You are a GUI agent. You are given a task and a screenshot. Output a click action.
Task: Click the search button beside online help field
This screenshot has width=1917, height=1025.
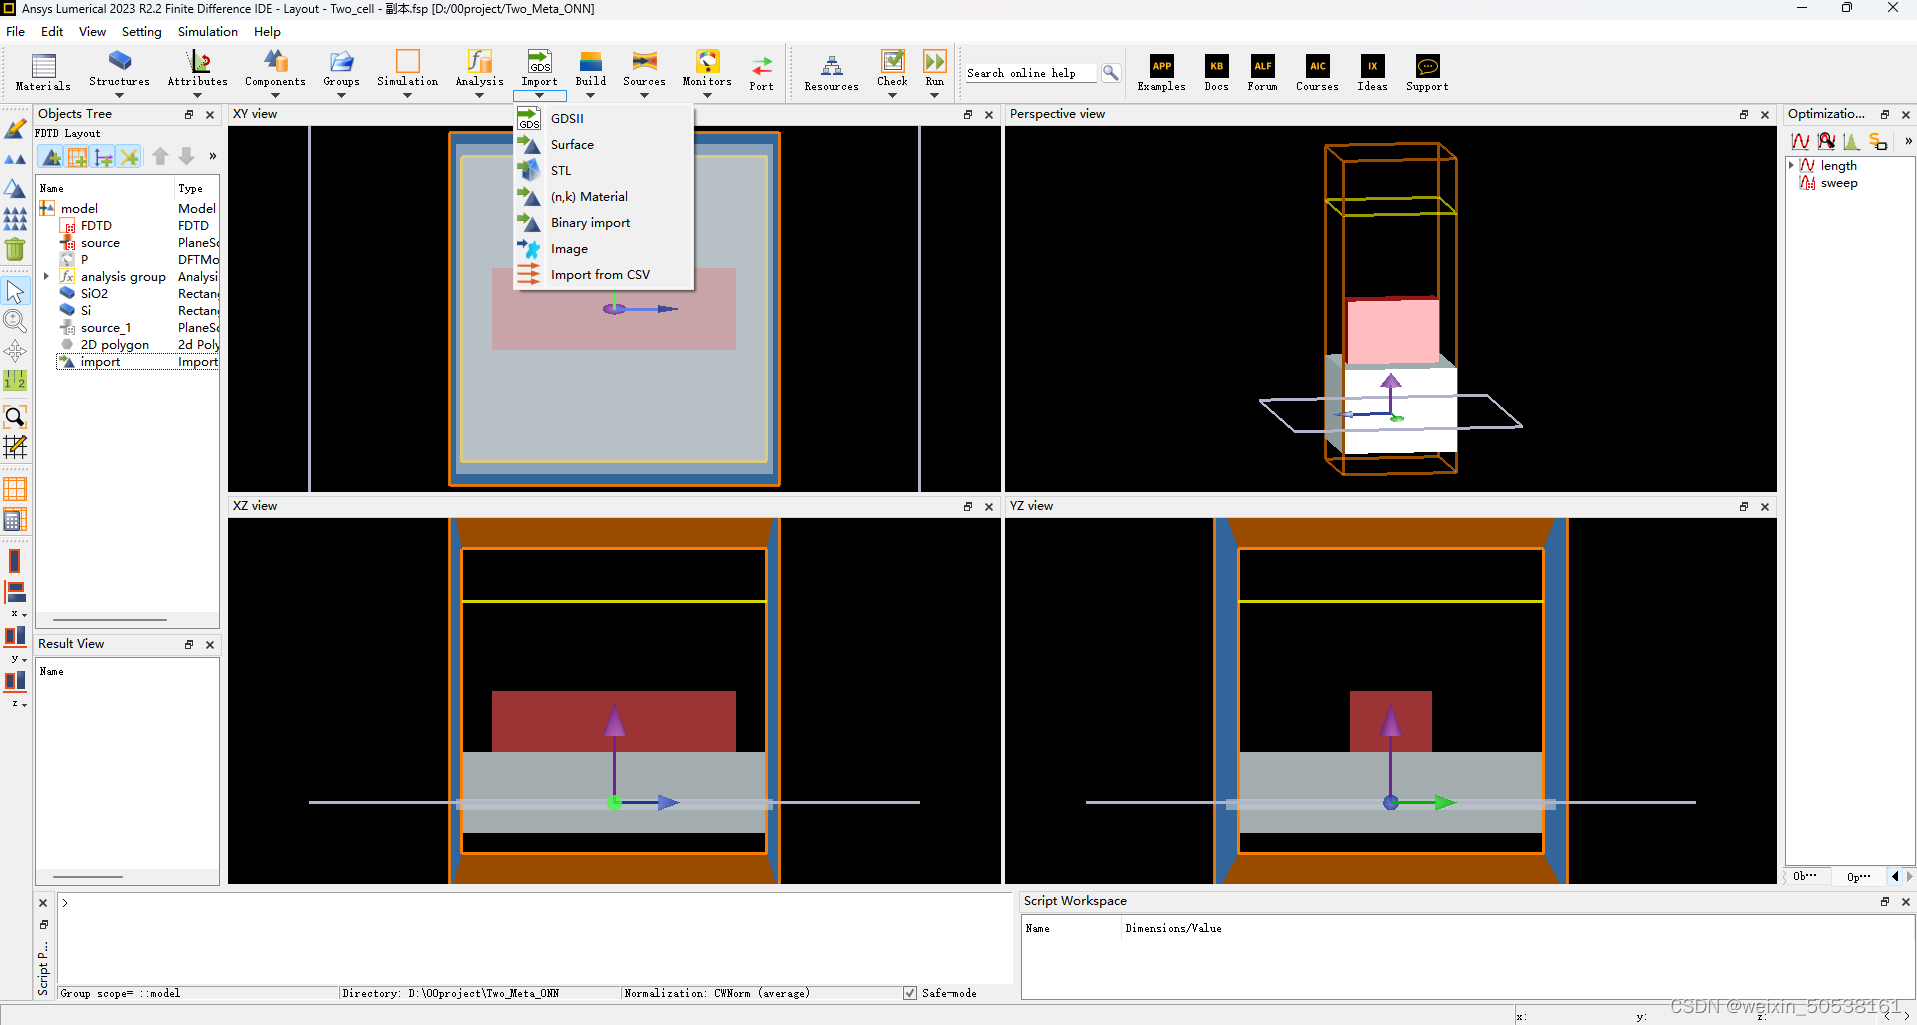[x=1111, y=72]
